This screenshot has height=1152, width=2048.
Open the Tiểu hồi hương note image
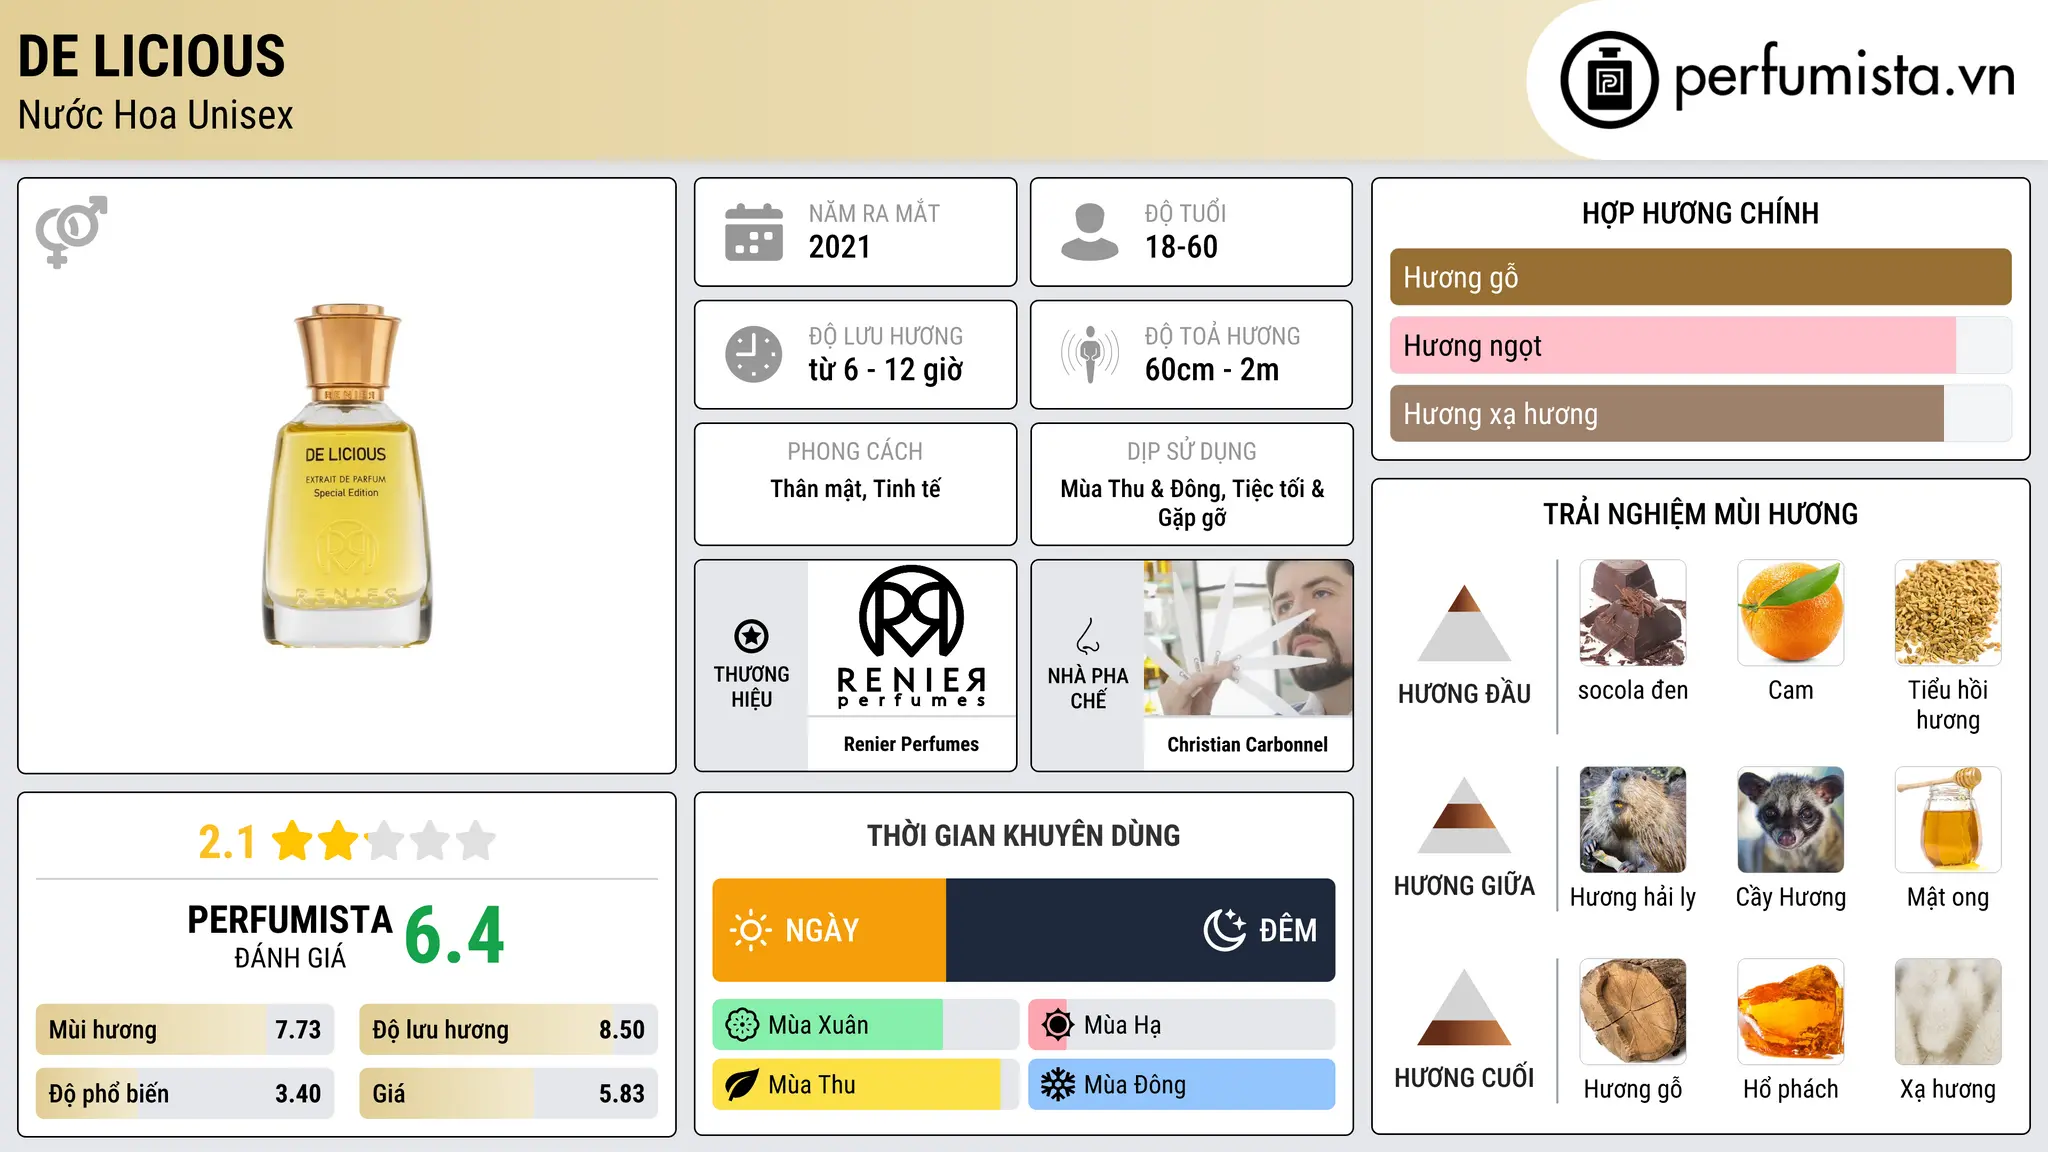click(1948, 613)
